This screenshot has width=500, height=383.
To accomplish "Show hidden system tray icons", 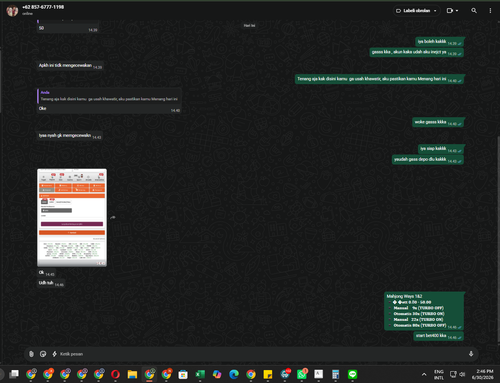I will [424, 374].
